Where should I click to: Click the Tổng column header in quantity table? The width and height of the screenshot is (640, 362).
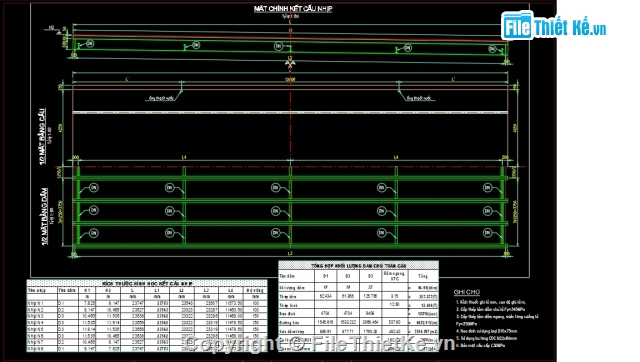click(x=423, y=276)
